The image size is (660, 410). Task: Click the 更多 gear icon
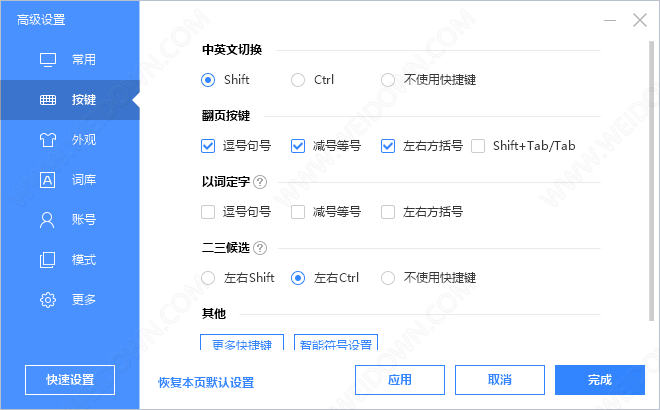pos(47,299)
